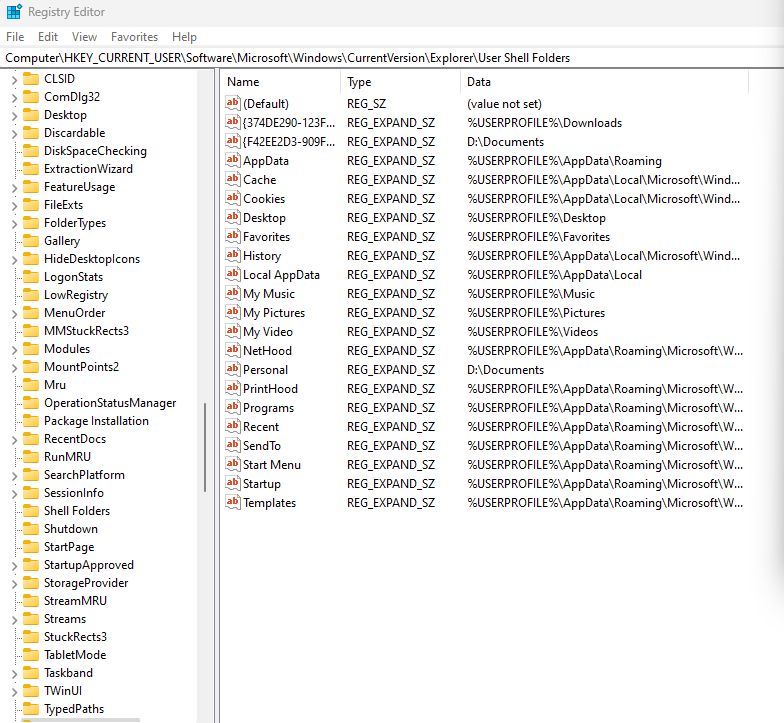Click the string icon beside Cache value
The image size is (784, 723).
click(x=232, y=179)
